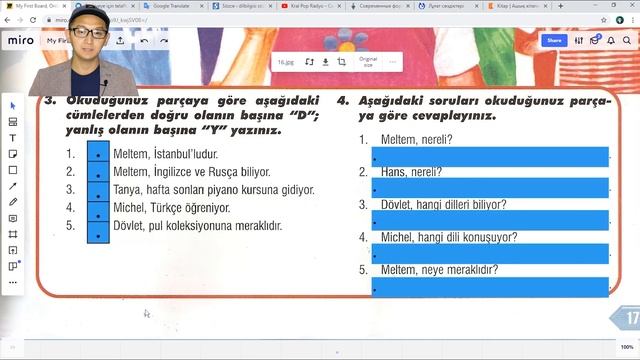Go back in browser
640x360 pixels.
coord(7,20)
